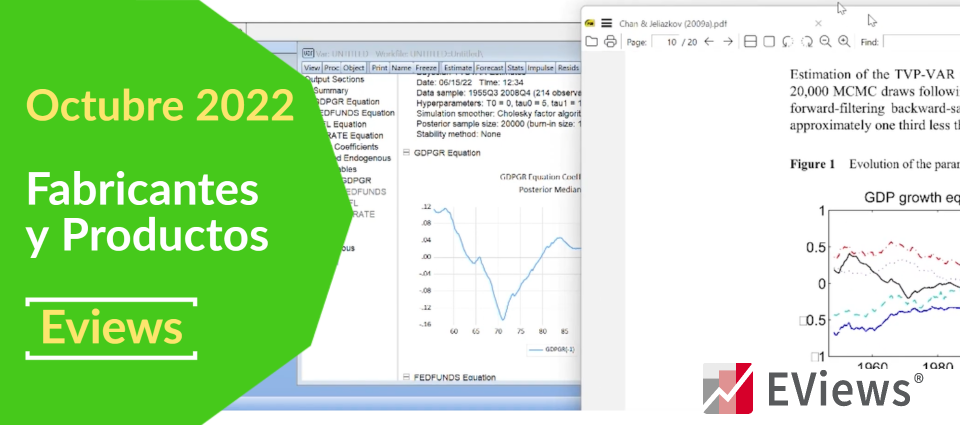Click the Freeze button in the EViews toolbar

coord(426,68)
